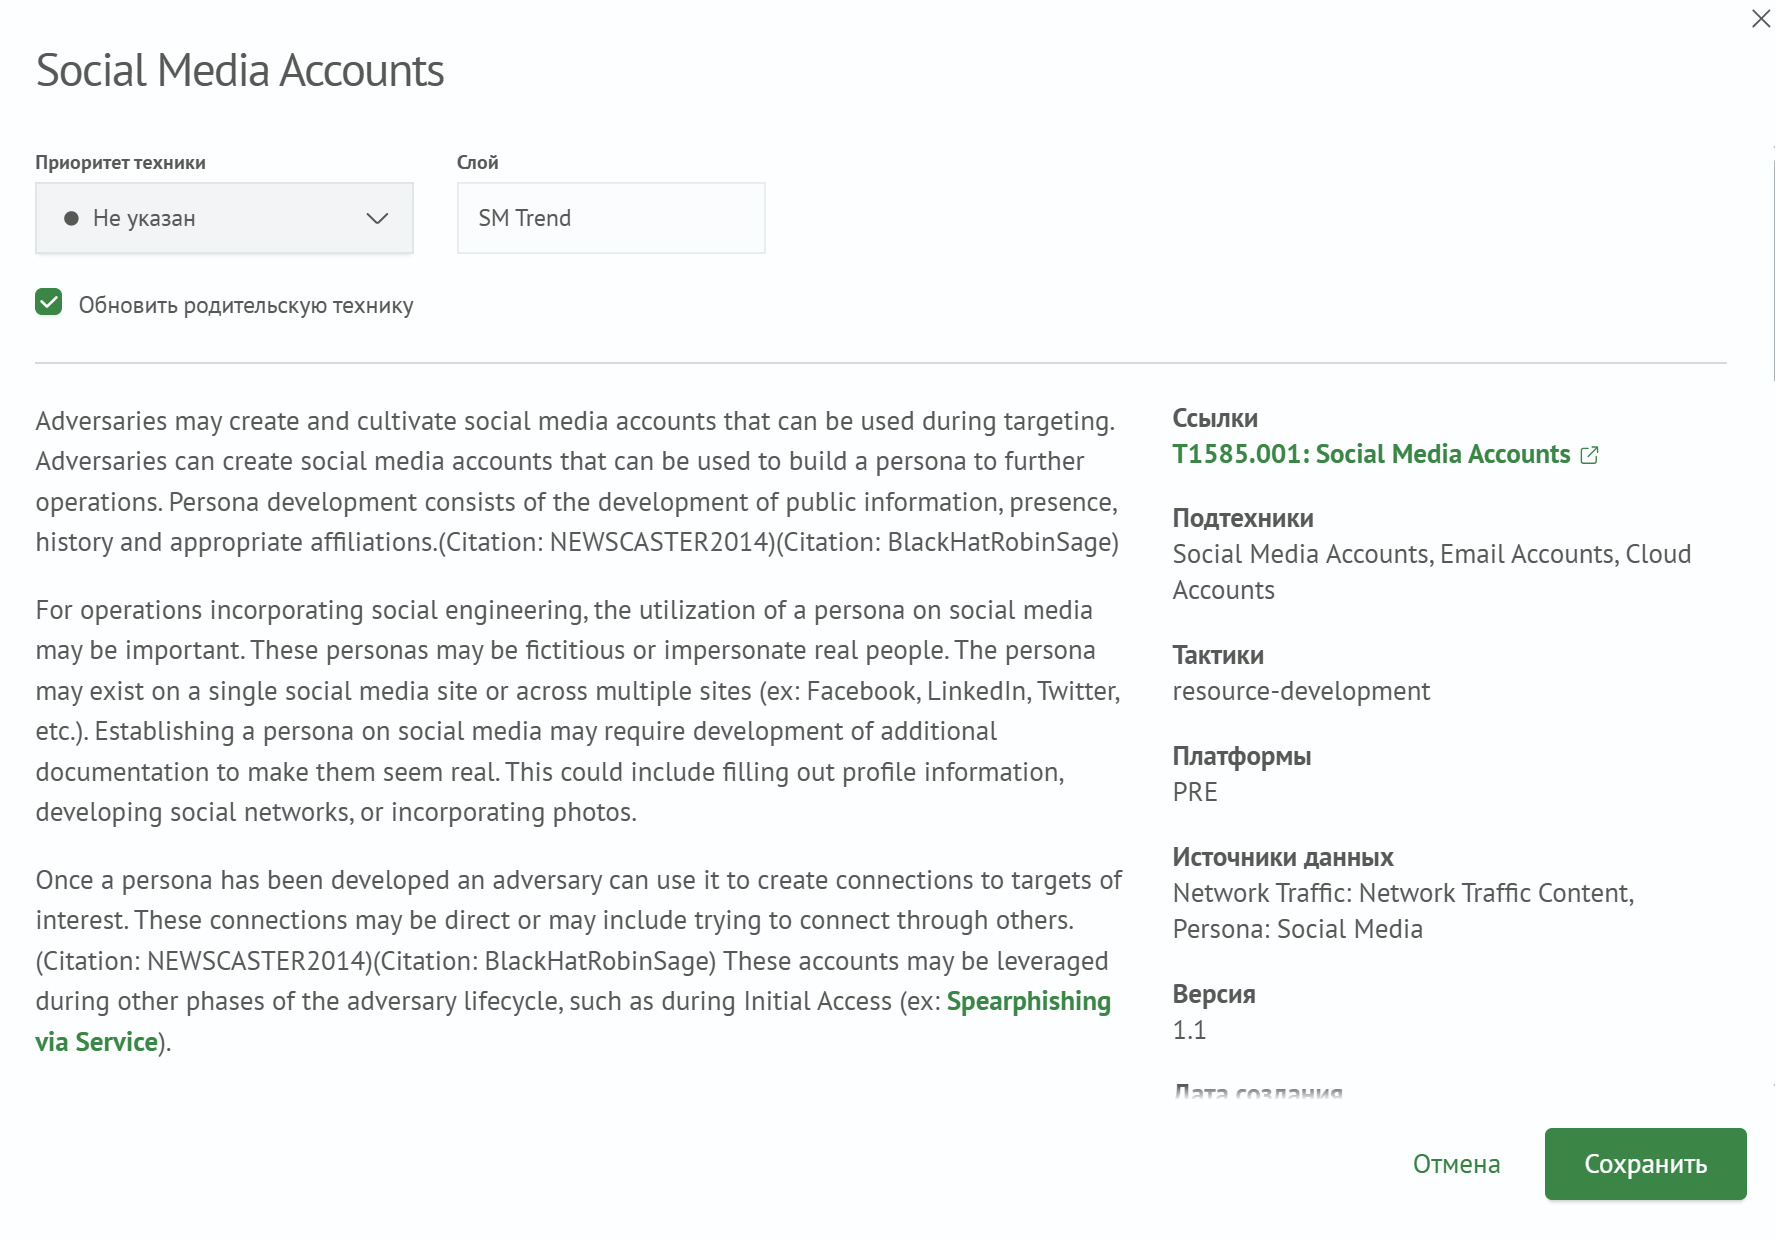The image size is (1775, 1241).
Task: Click the 'Приоритет техники' field label
Action: 120,163
